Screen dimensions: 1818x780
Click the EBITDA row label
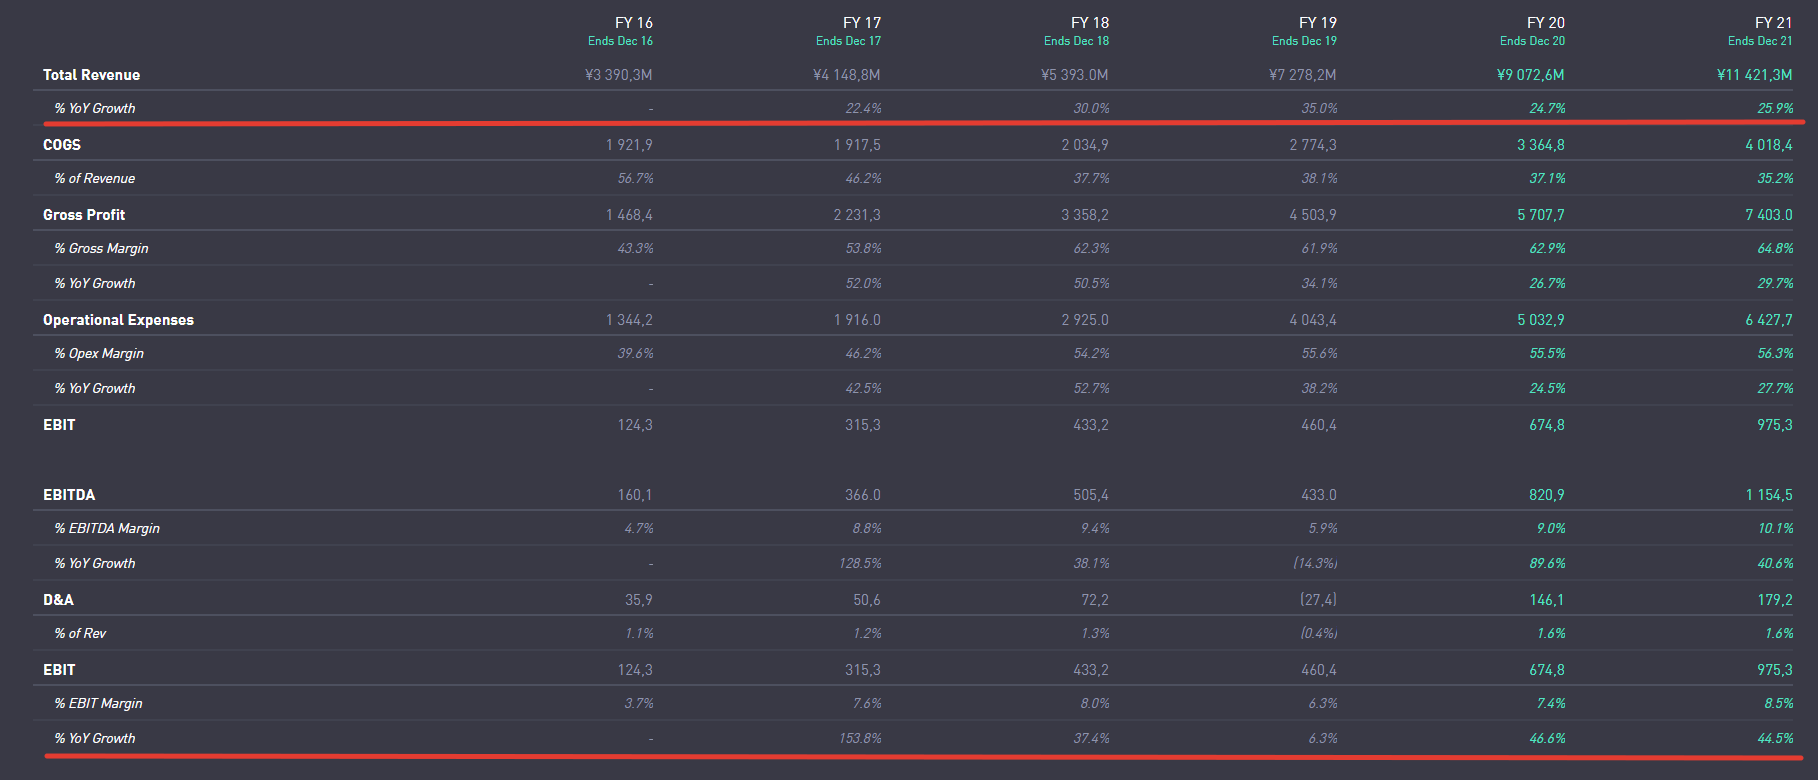69,495
